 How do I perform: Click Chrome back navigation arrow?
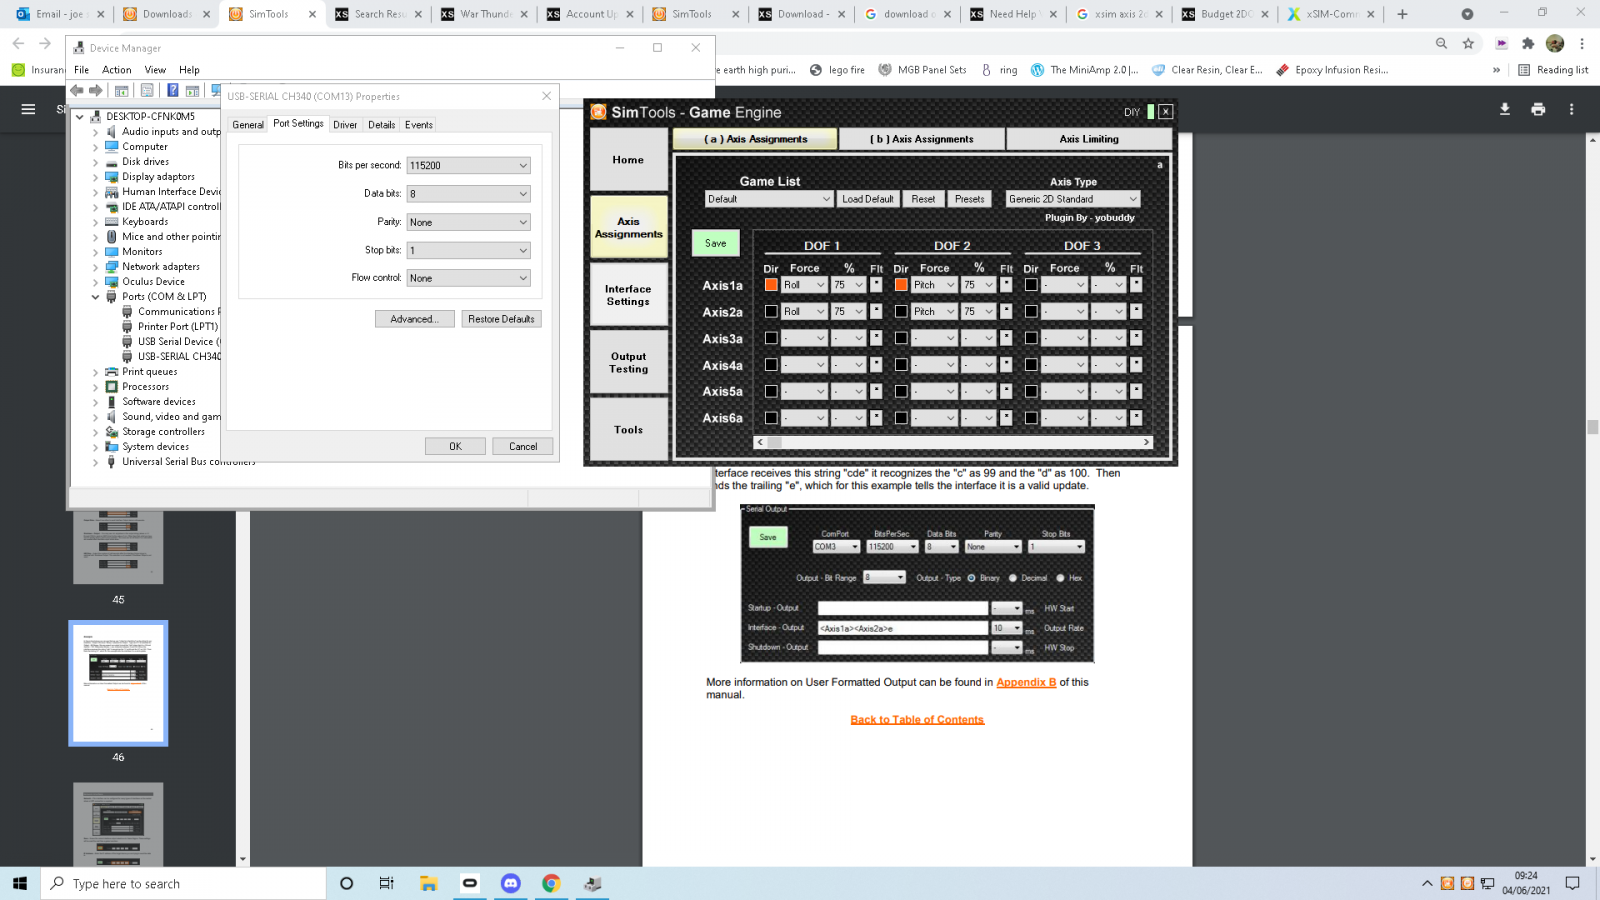pos(18,43)
